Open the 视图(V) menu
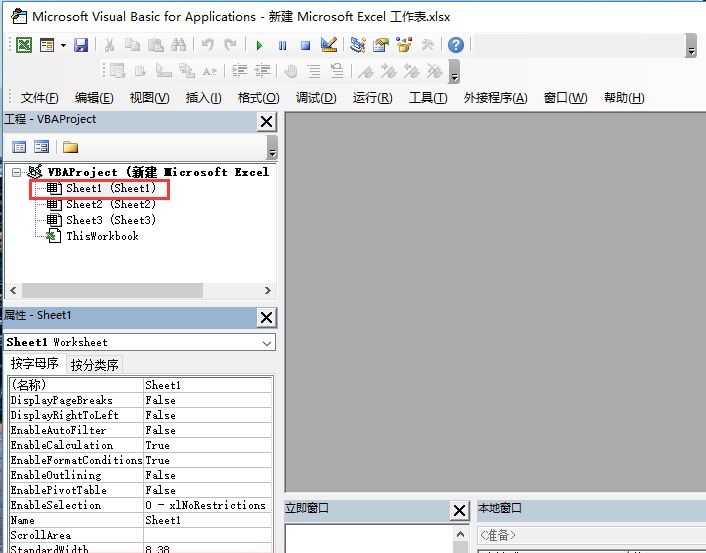706x553 pixels. (x=149, y=98)
